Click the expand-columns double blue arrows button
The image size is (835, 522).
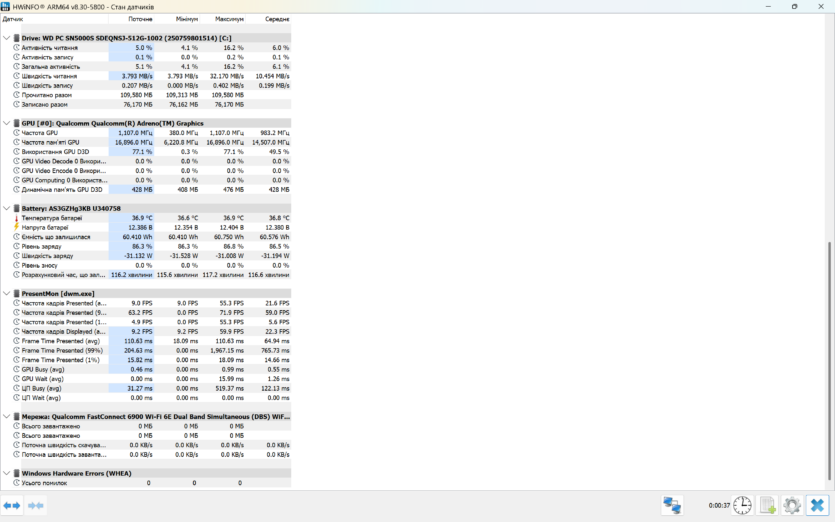[x=12, y=505]
